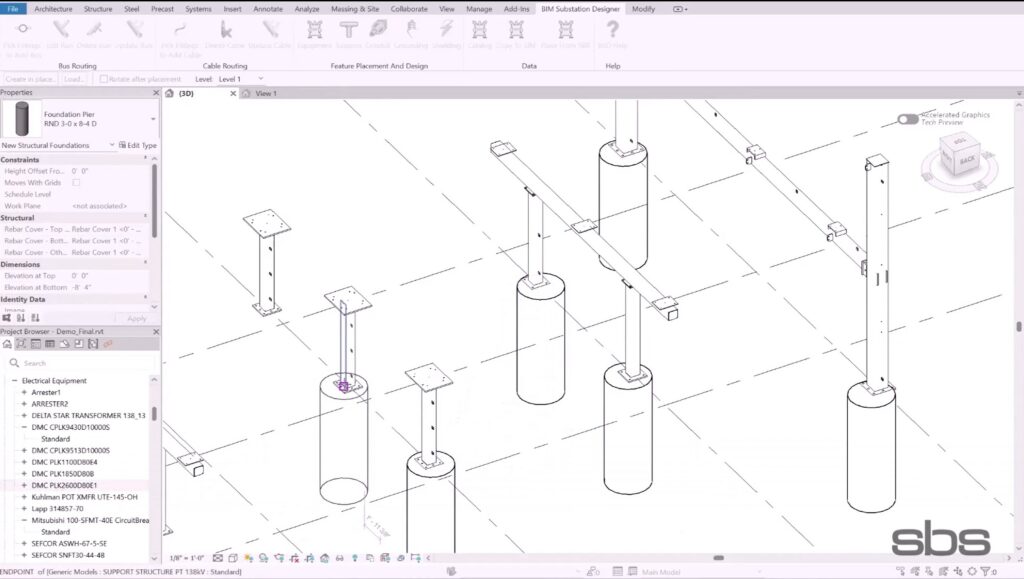Image resolution: width=1024 pixels, height=579 pixels.
Task: Switch to the View 1 tab
Action: pos(266,94)
